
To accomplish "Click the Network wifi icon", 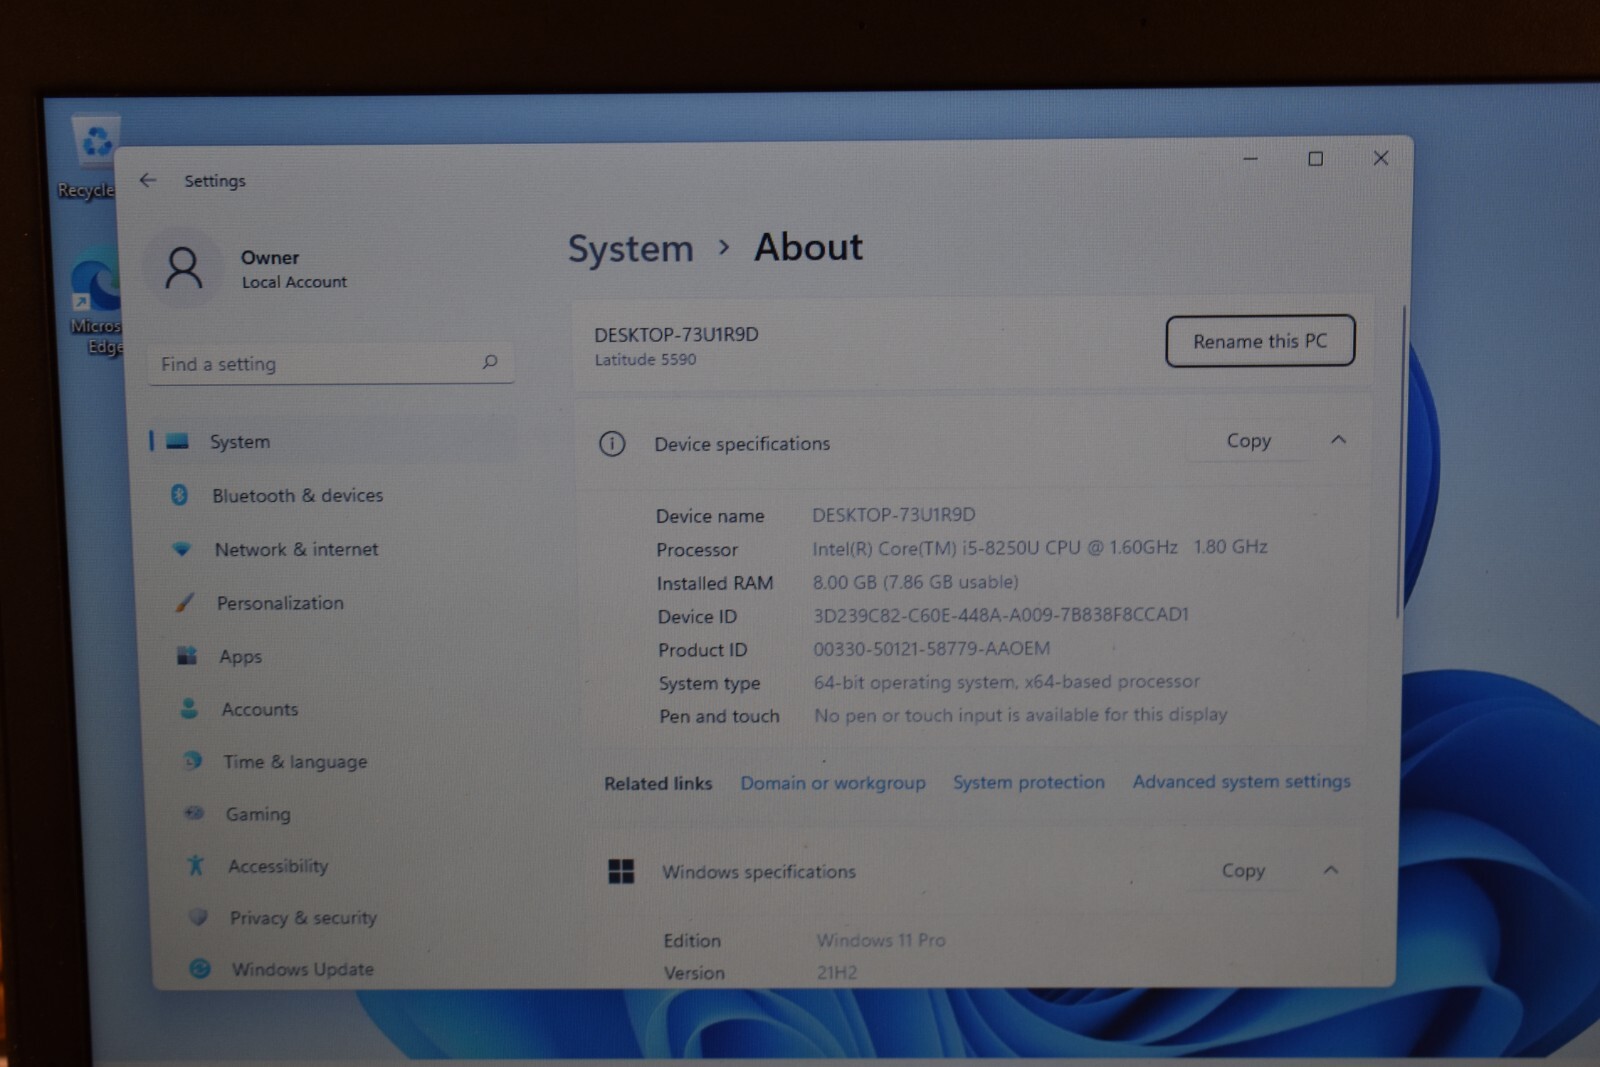I will [x=181, y=548].
